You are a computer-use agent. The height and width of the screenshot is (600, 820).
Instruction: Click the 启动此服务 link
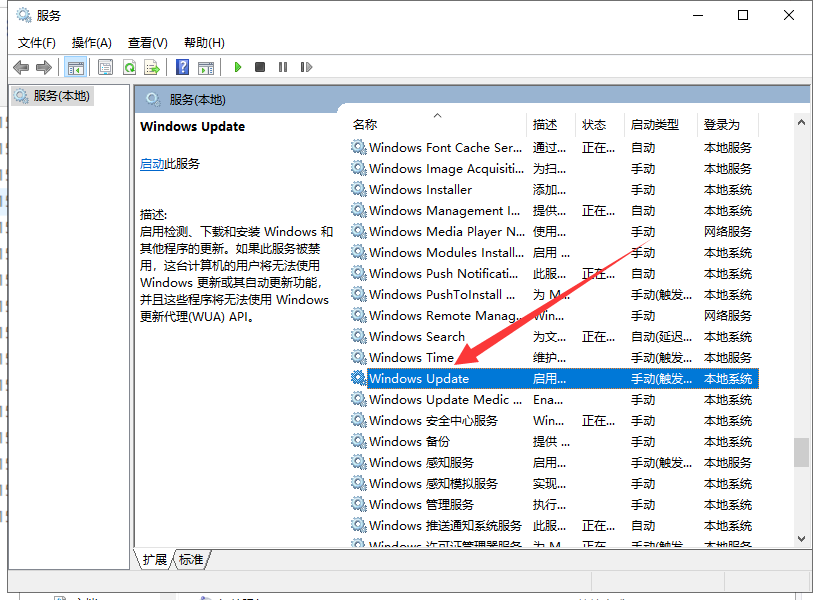coord(153,161)
